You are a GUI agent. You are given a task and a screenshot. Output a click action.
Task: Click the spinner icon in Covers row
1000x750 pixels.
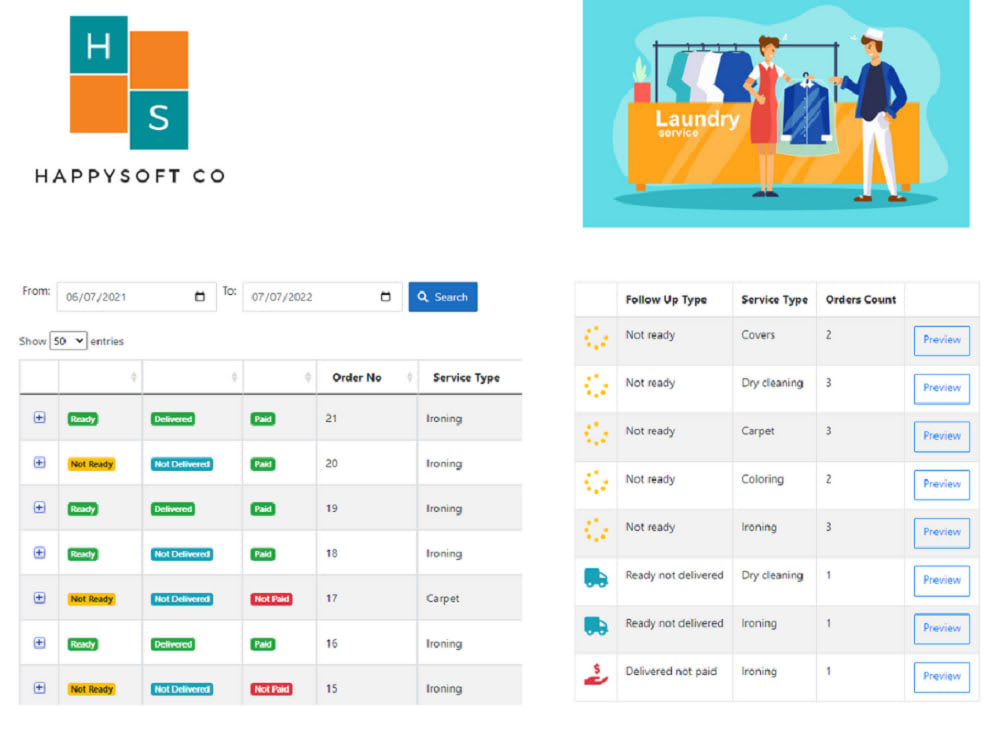coord(596,337)
